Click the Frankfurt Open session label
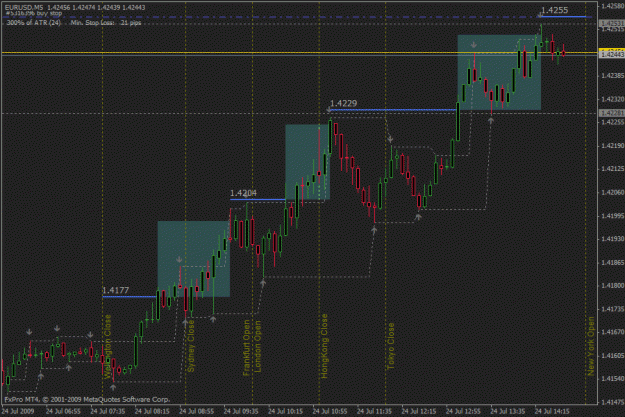625x417 pixels. click(246, 347)
